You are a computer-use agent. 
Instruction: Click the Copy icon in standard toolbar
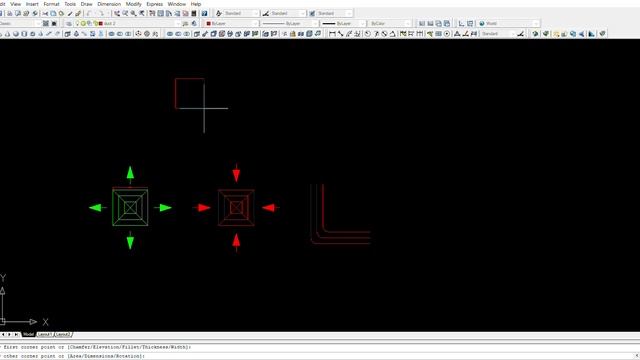(x=53, y=13)
